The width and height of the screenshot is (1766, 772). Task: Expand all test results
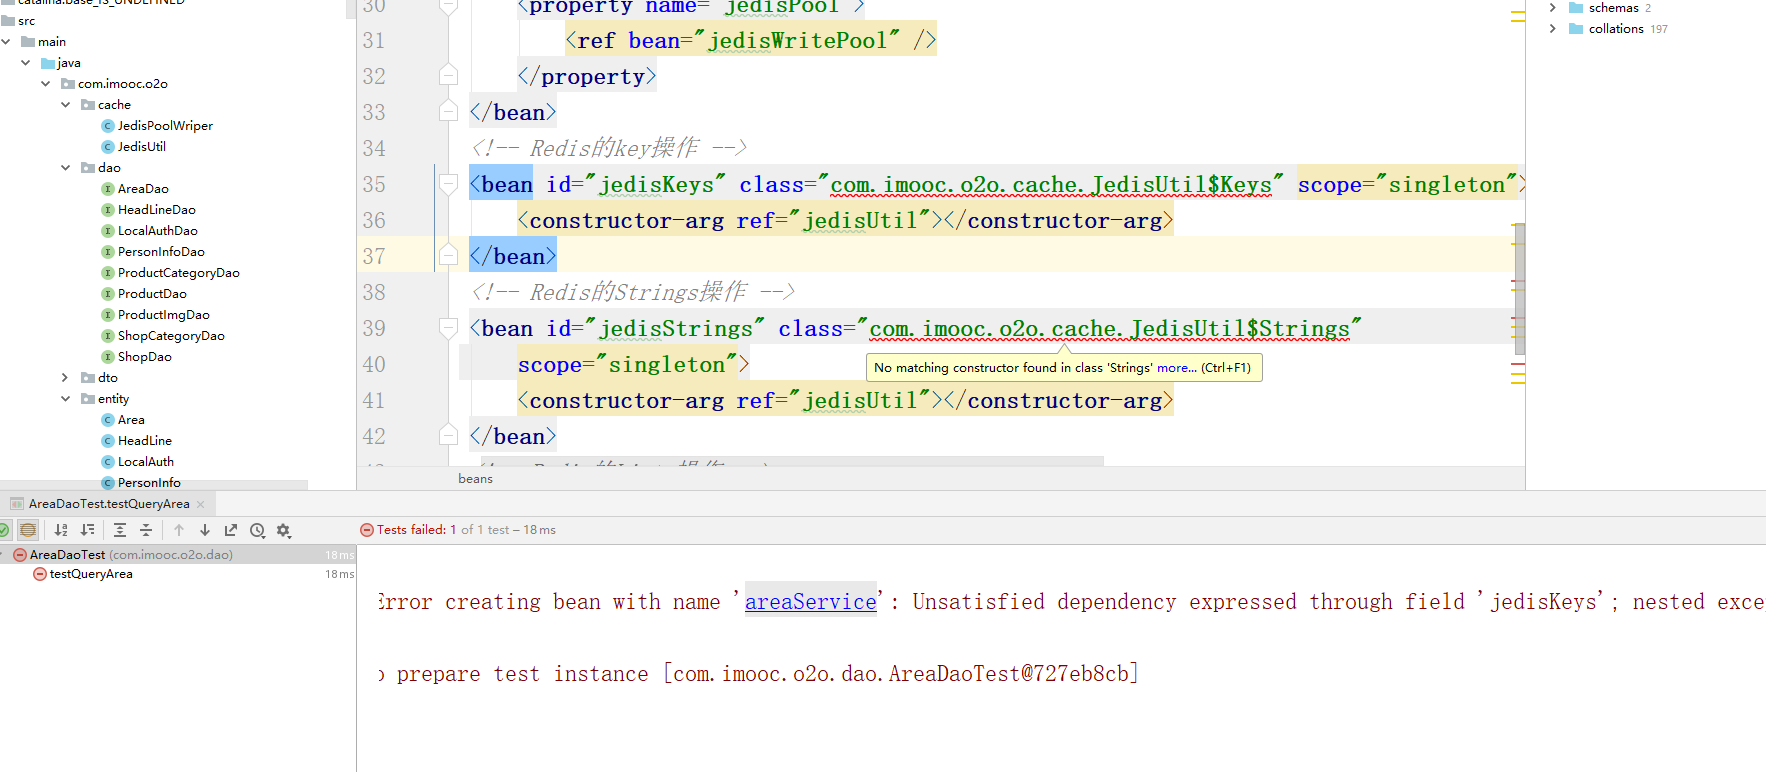[120, 530]
